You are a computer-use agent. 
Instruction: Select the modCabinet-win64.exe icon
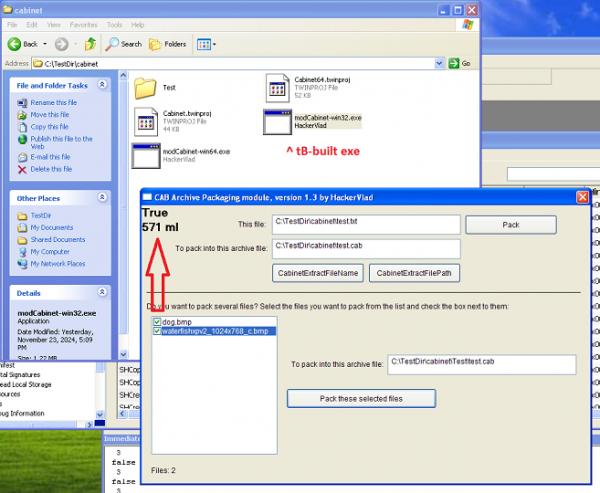(x=146, y=156)
